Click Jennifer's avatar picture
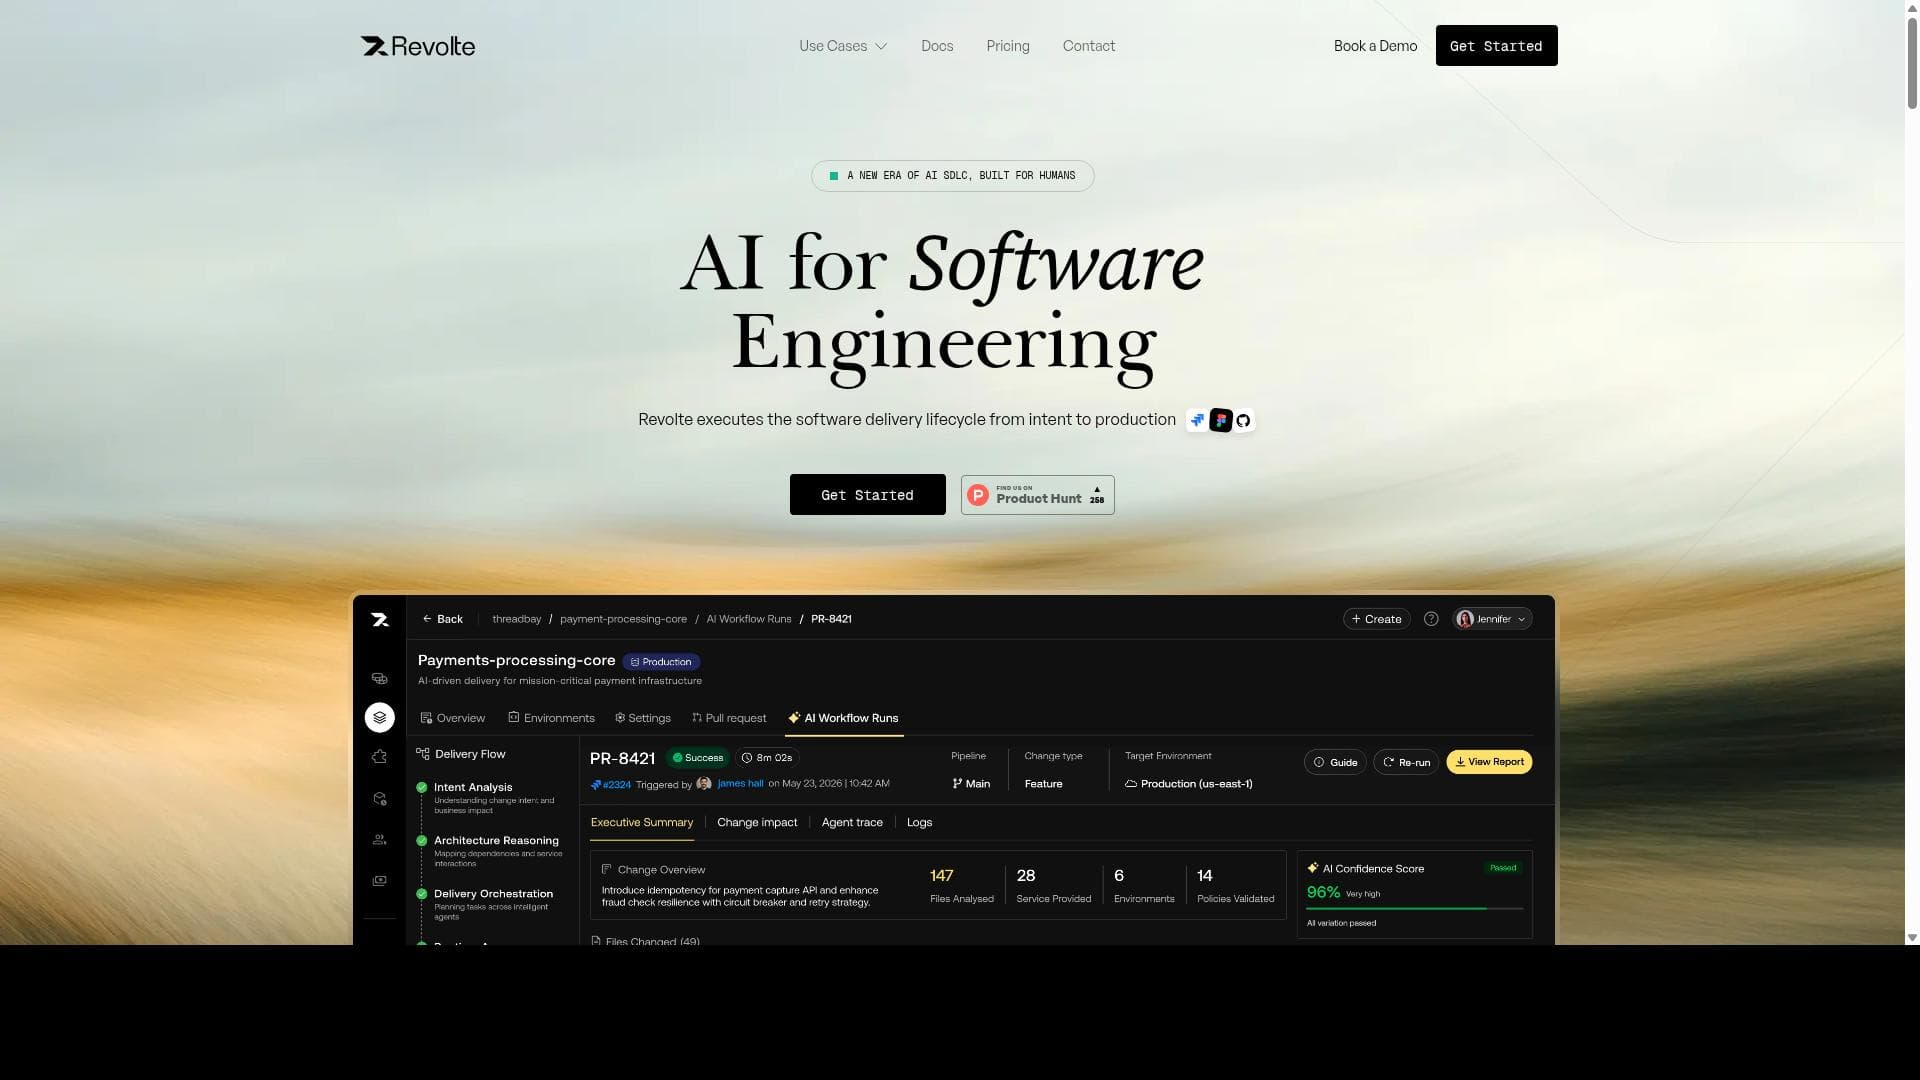Screen dimensions: 1920x1080 click(x=1465, y=619)
